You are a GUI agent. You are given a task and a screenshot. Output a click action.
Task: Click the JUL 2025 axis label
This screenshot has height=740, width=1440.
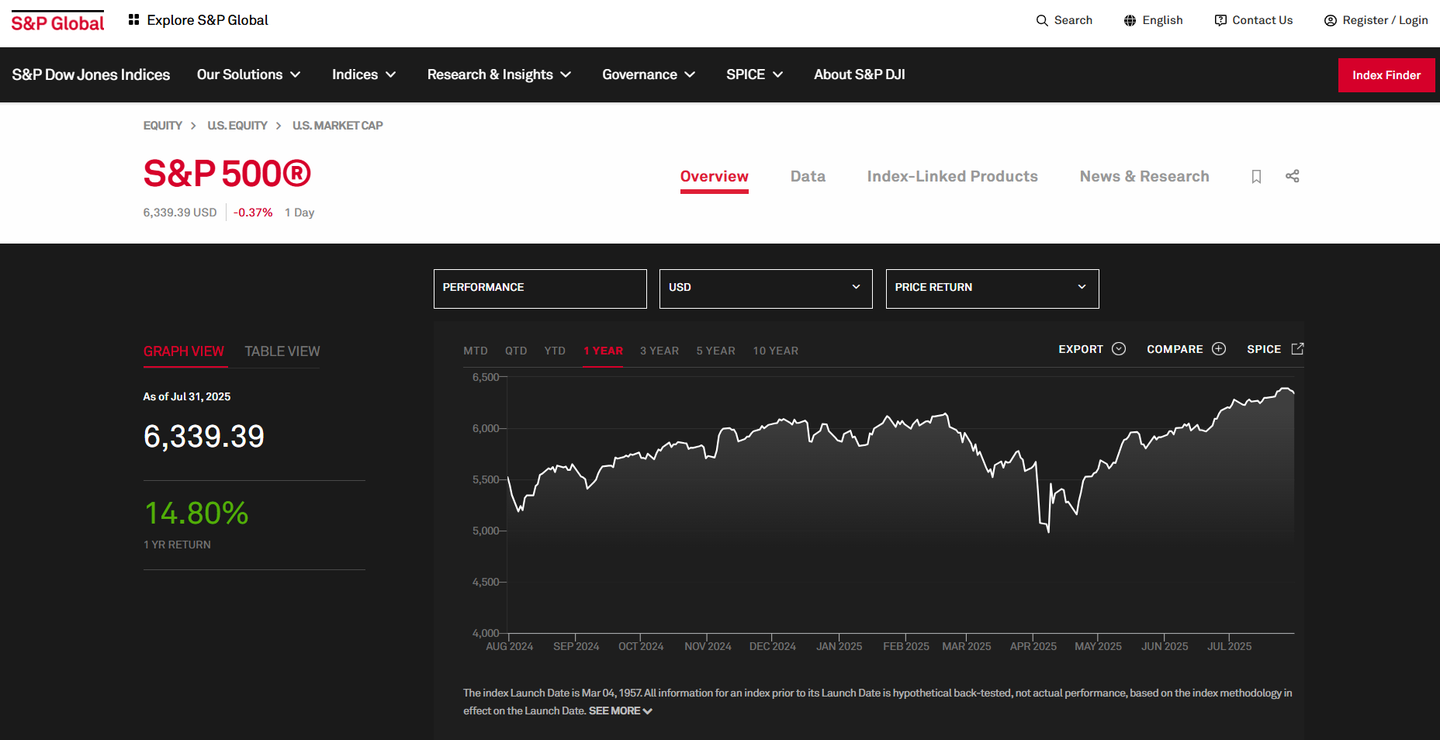(x=1229, y=646)
